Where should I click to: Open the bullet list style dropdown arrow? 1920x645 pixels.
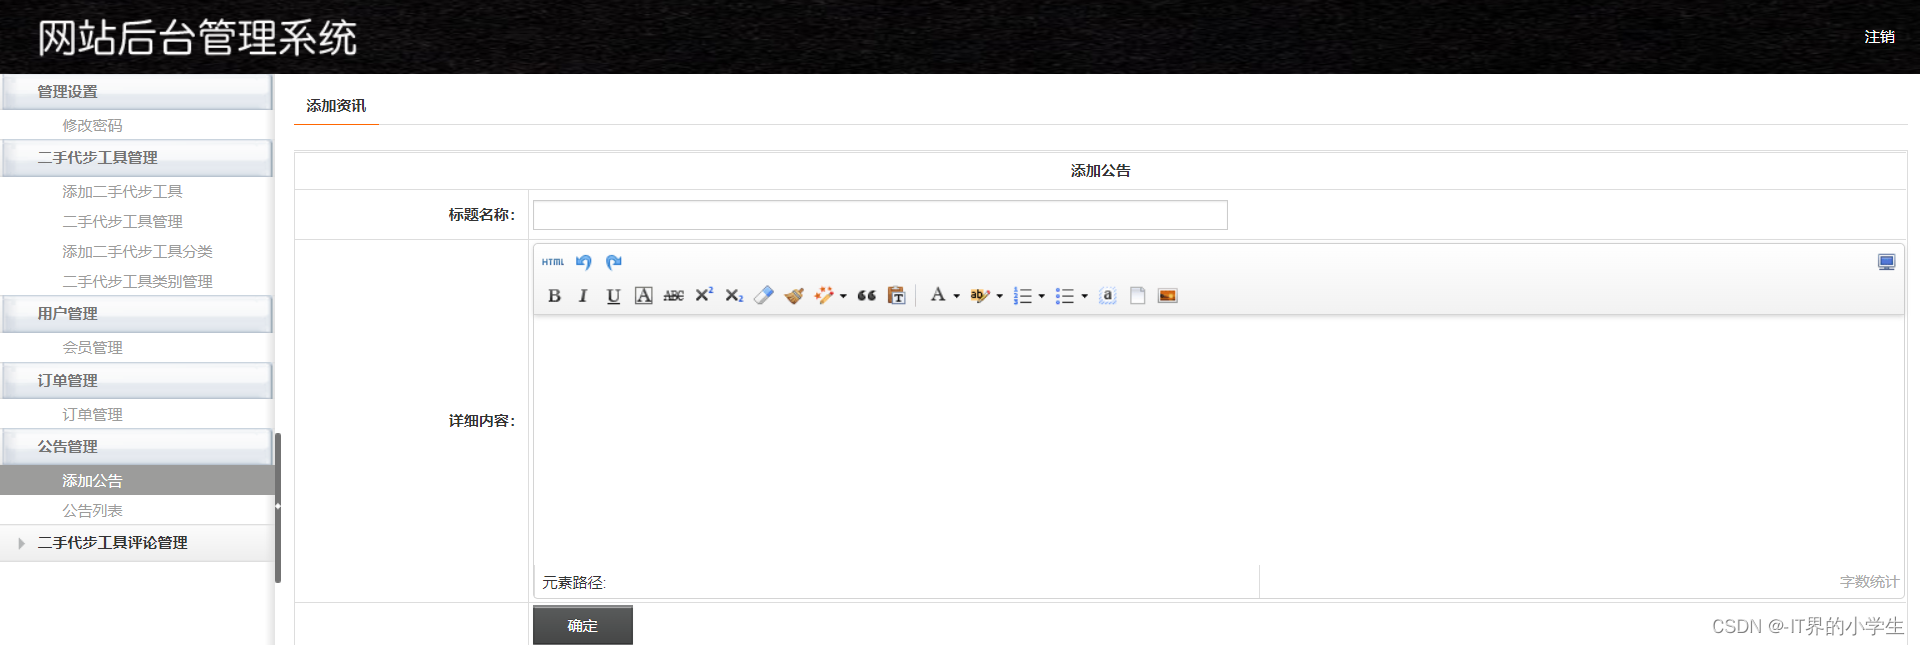pyautogui.click(x=1084, y=296)
